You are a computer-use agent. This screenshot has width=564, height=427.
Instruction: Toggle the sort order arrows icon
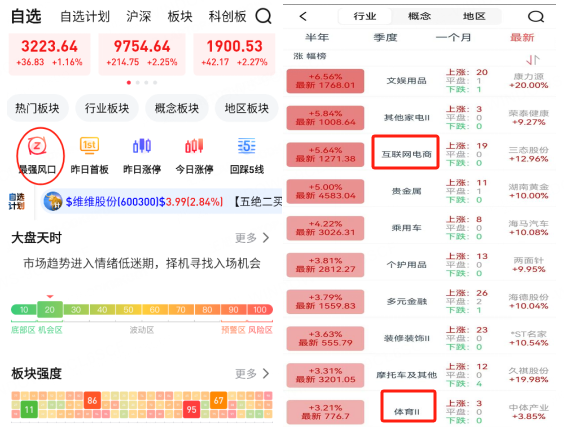[533, 60]
